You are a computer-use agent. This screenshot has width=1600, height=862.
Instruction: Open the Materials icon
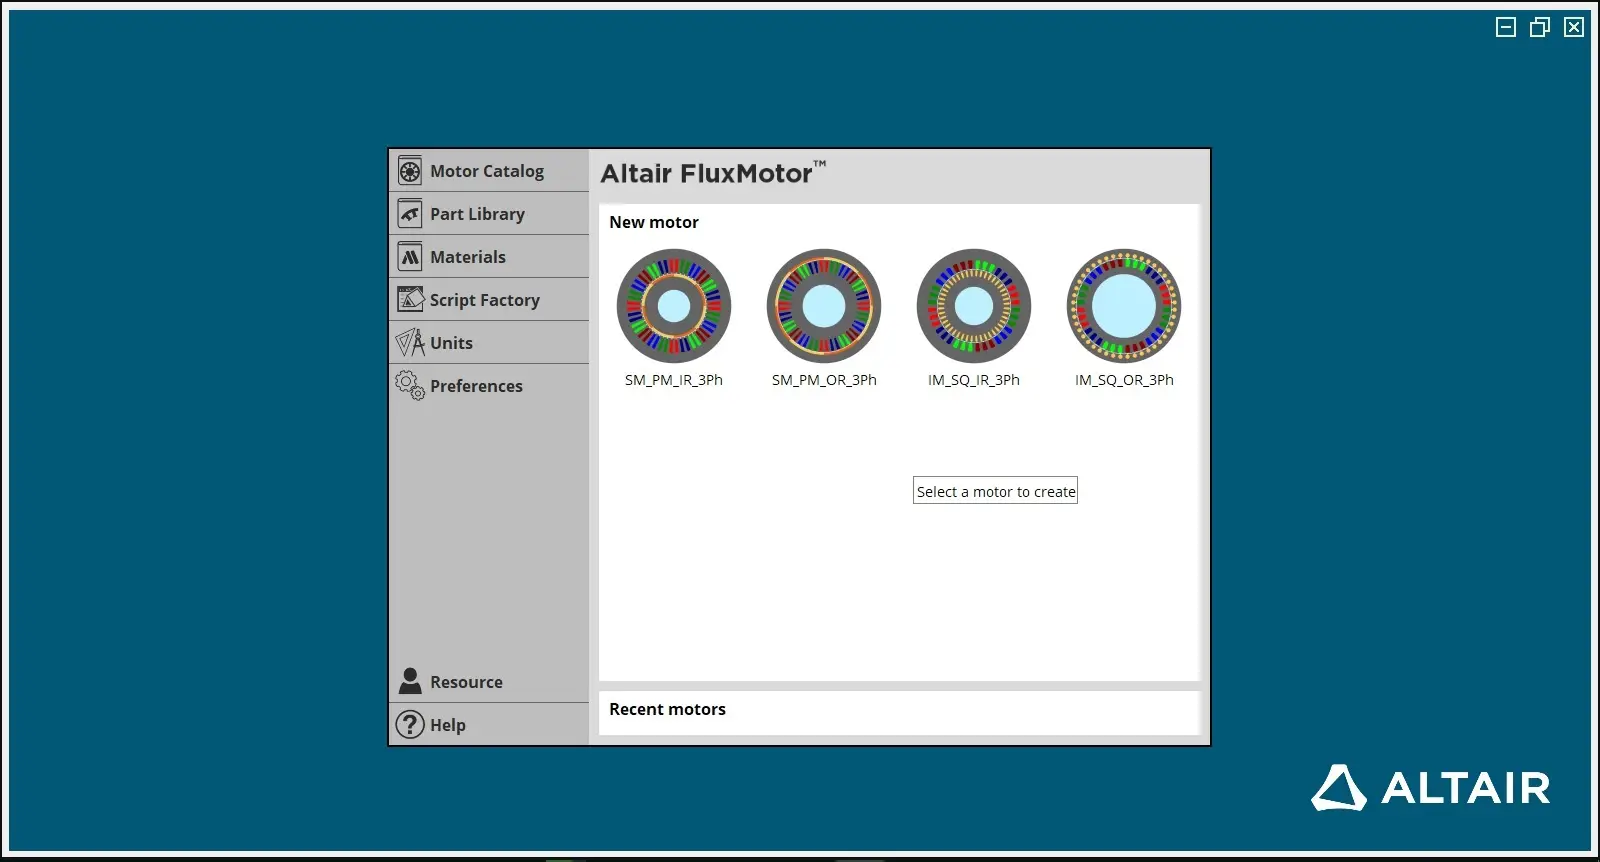point(410,257)
